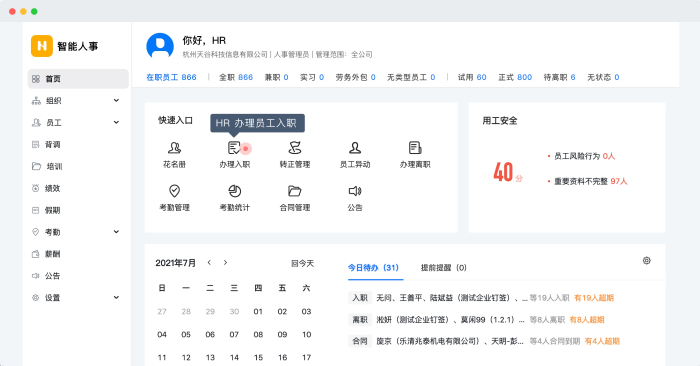The image size is (700, 366).
Task: Click 试用 60 count
Action: tap(472, 77)
